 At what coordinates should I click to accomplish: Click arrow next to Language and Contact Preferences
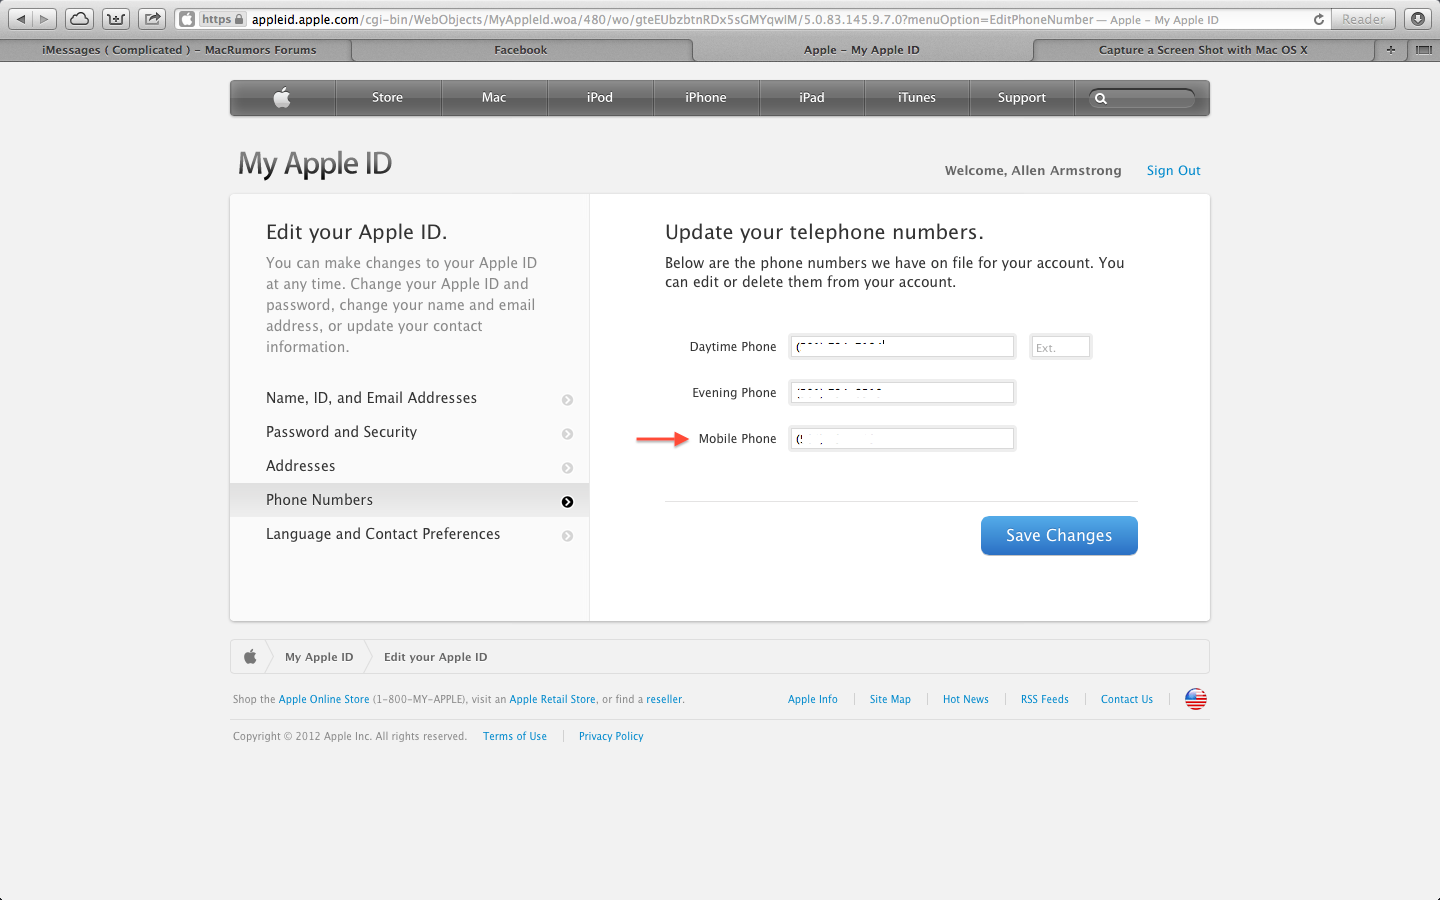[567, 536]
